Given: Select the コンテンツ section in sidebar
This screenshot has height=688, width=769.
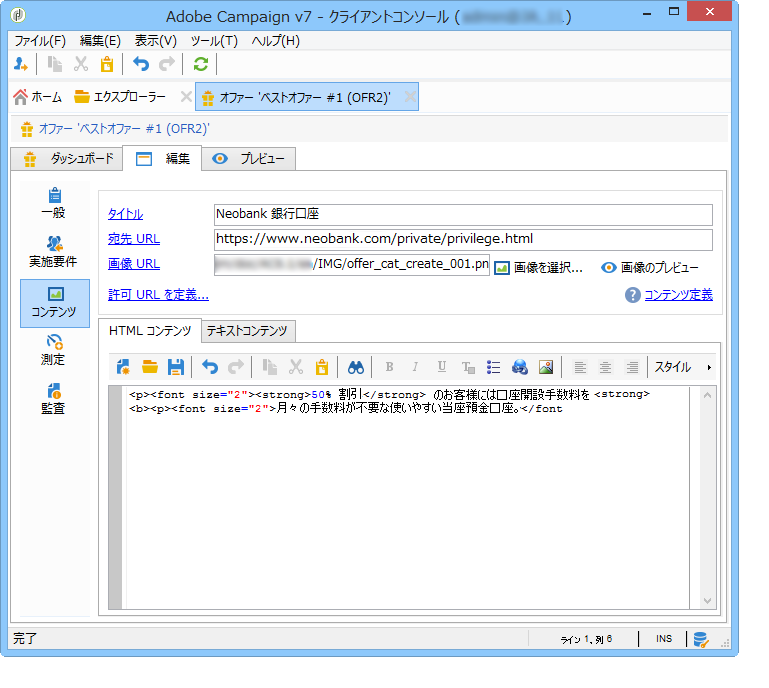Looking at the screenshot, I should click(x=54, y=303).
